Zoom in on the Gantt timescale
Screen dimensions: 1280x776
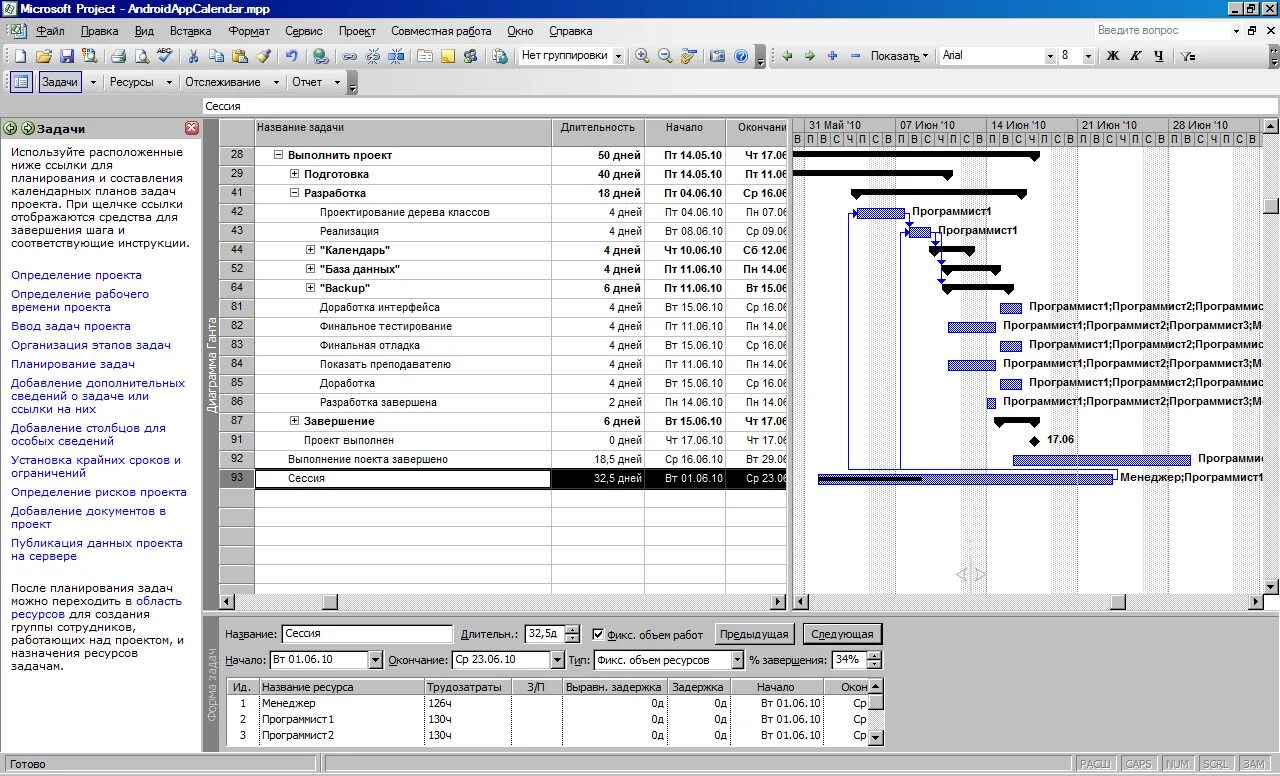click(642, 56)
